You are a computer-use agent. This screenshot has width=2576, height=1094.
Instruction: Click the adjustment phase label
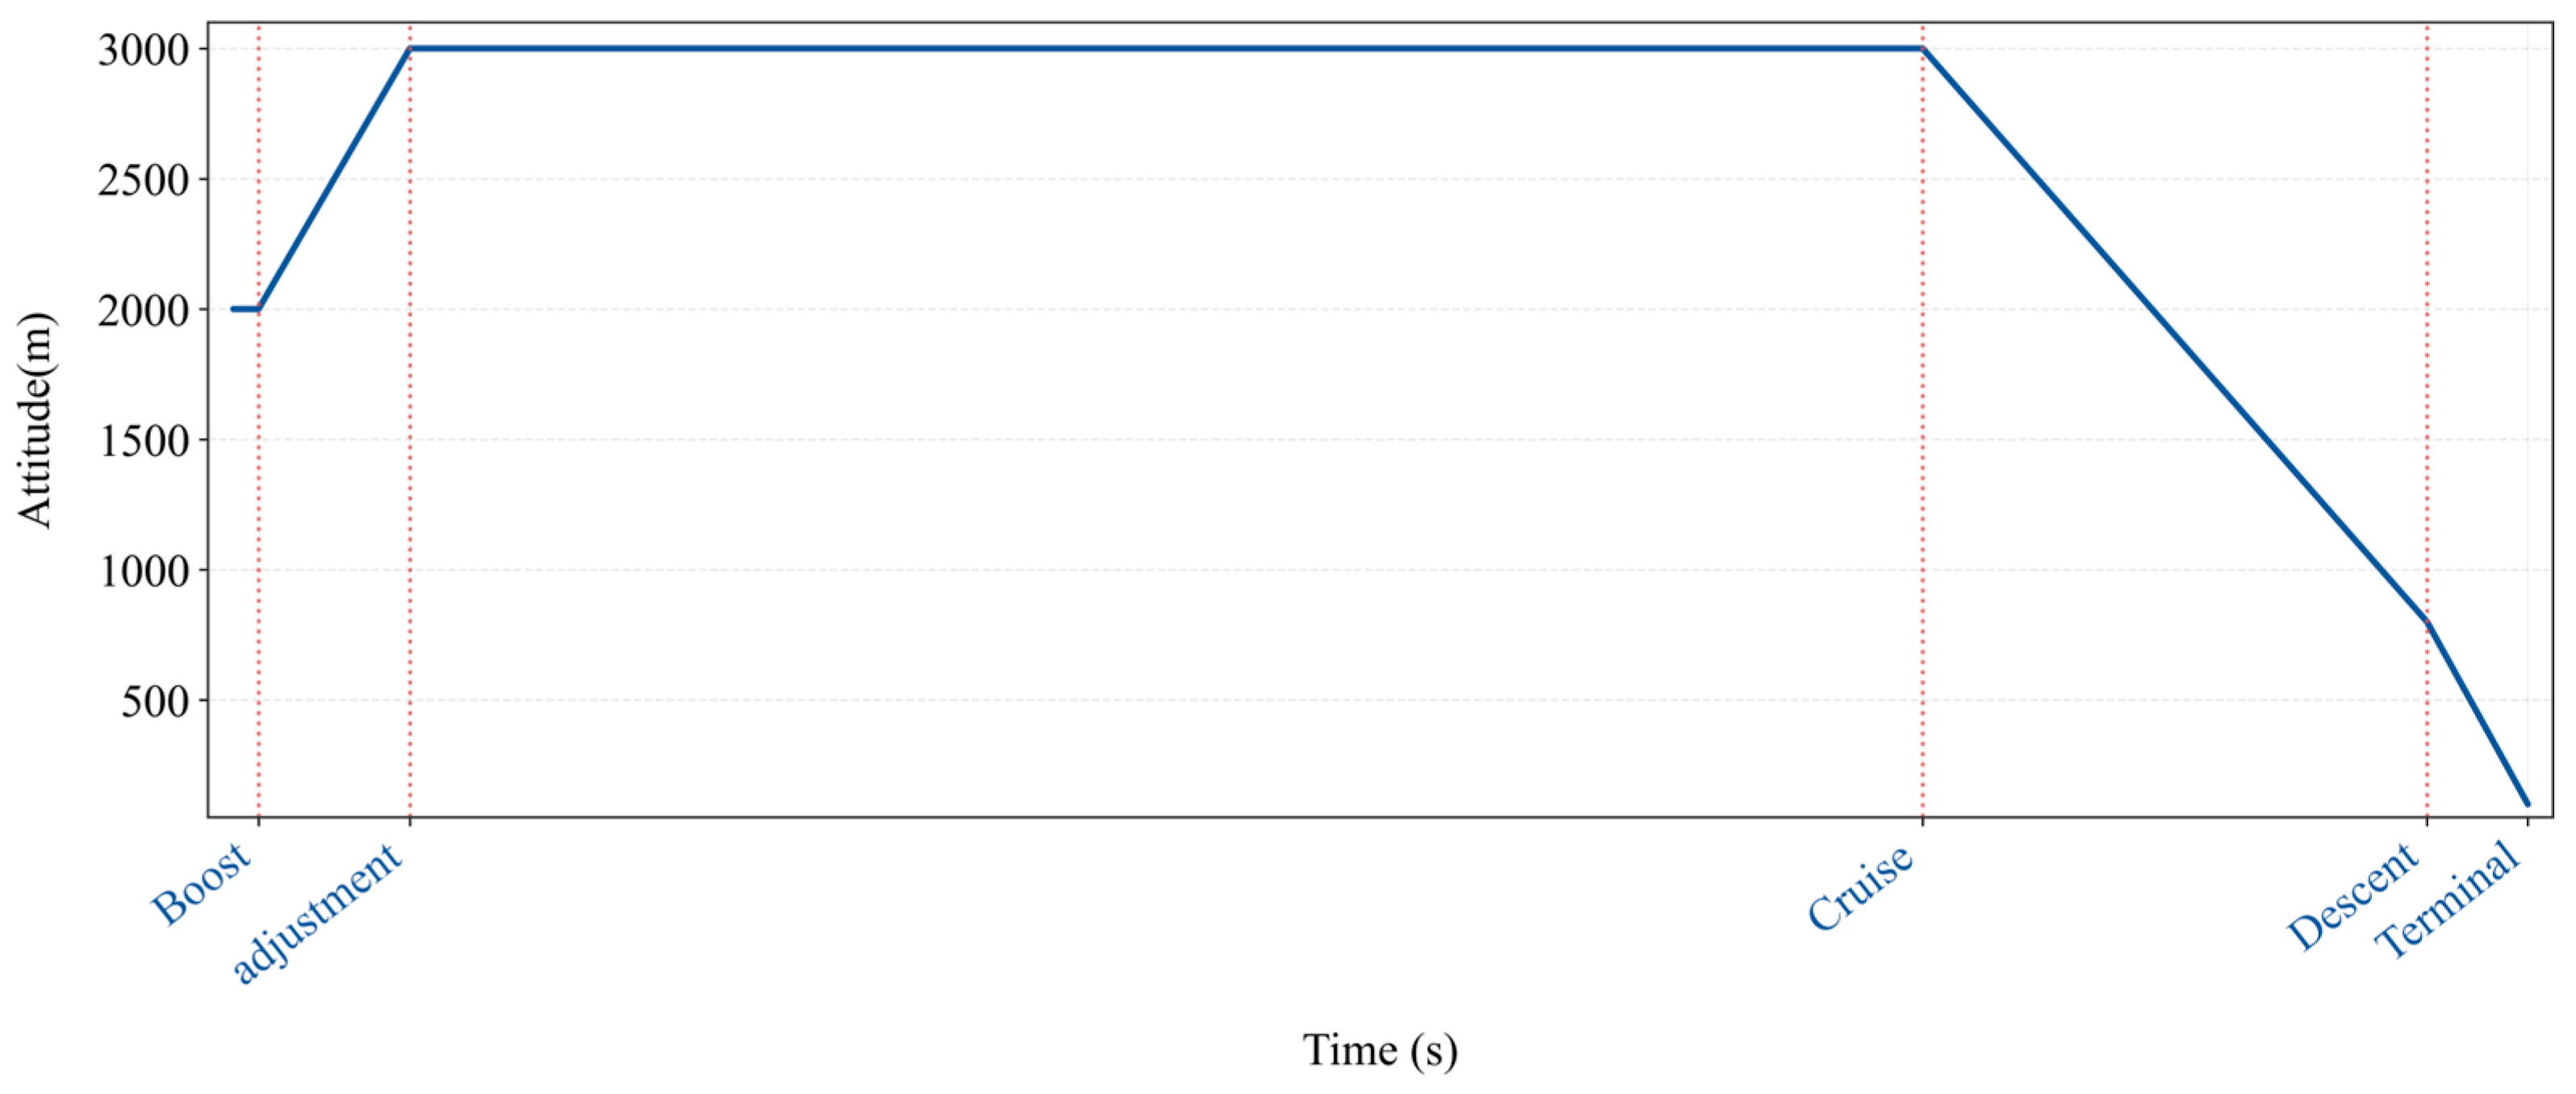[317, 913]
